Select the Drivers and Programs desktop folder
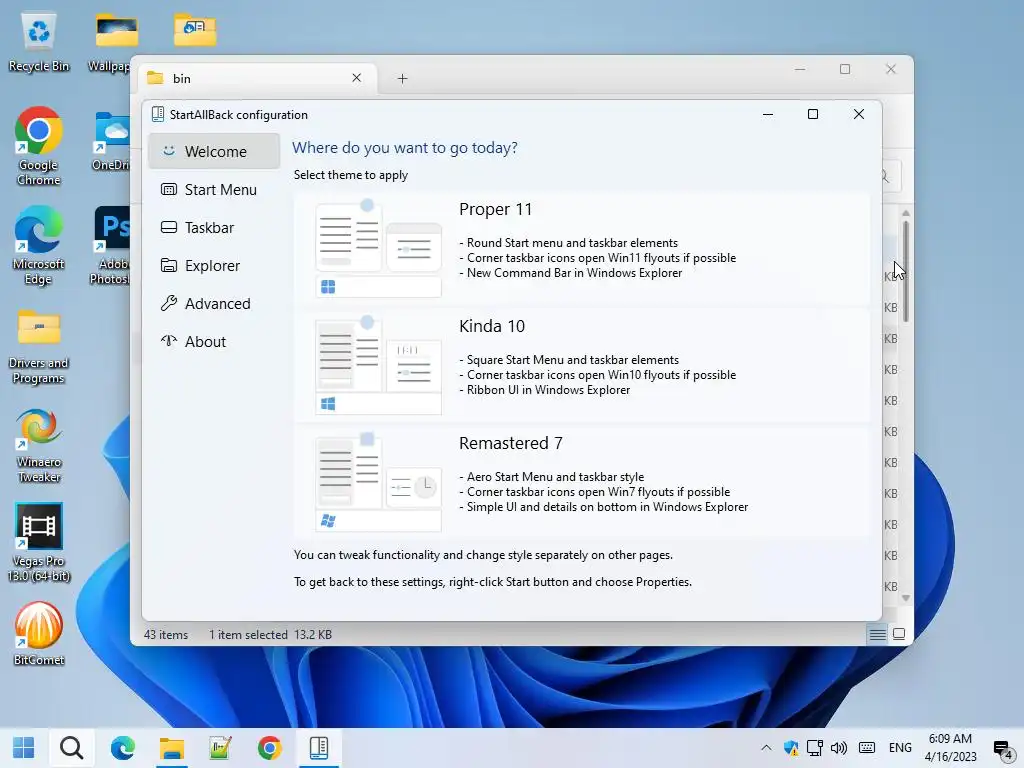The image size is (1024, 768). [x=39, y=346]
